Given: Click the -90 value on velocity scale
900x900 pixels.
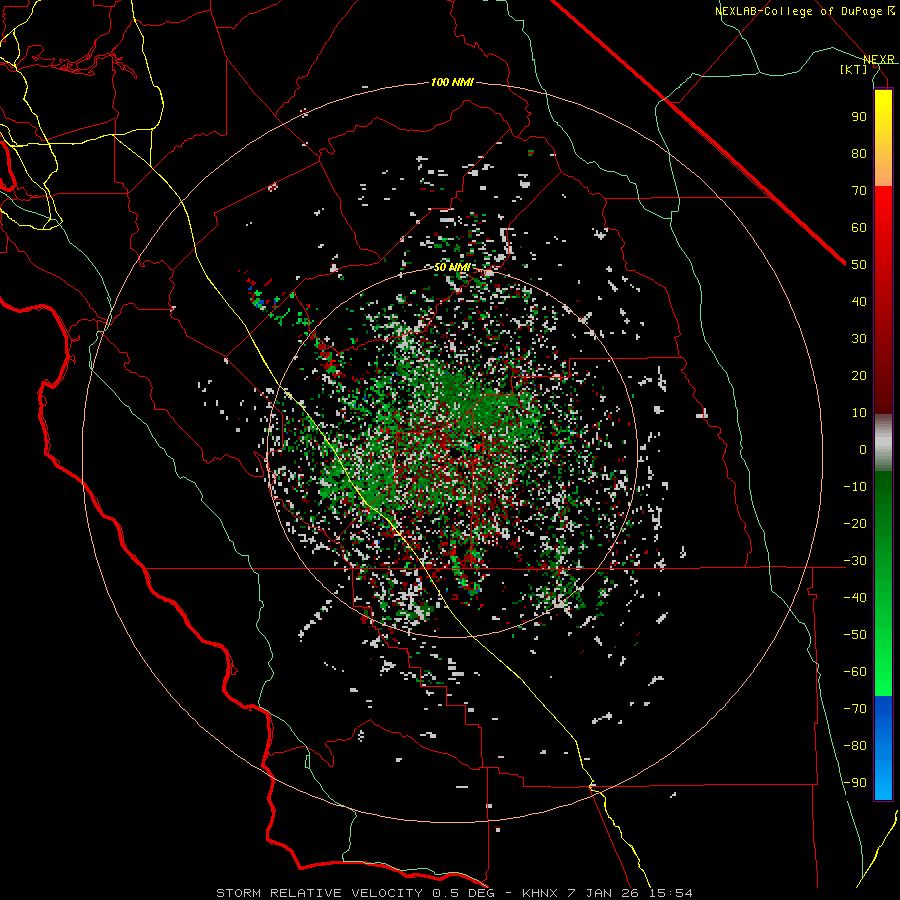Looking at the screenshot, I should pos(855,783).
